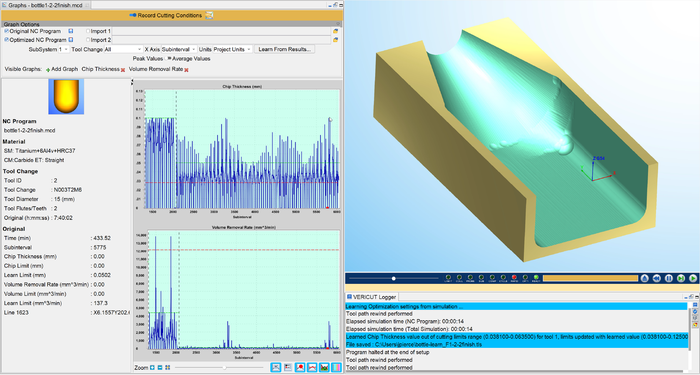The width and height of the screenshot is (700, 375).
Task: Click the Step forward simulation icon
Action: click(x=681, y=278)
